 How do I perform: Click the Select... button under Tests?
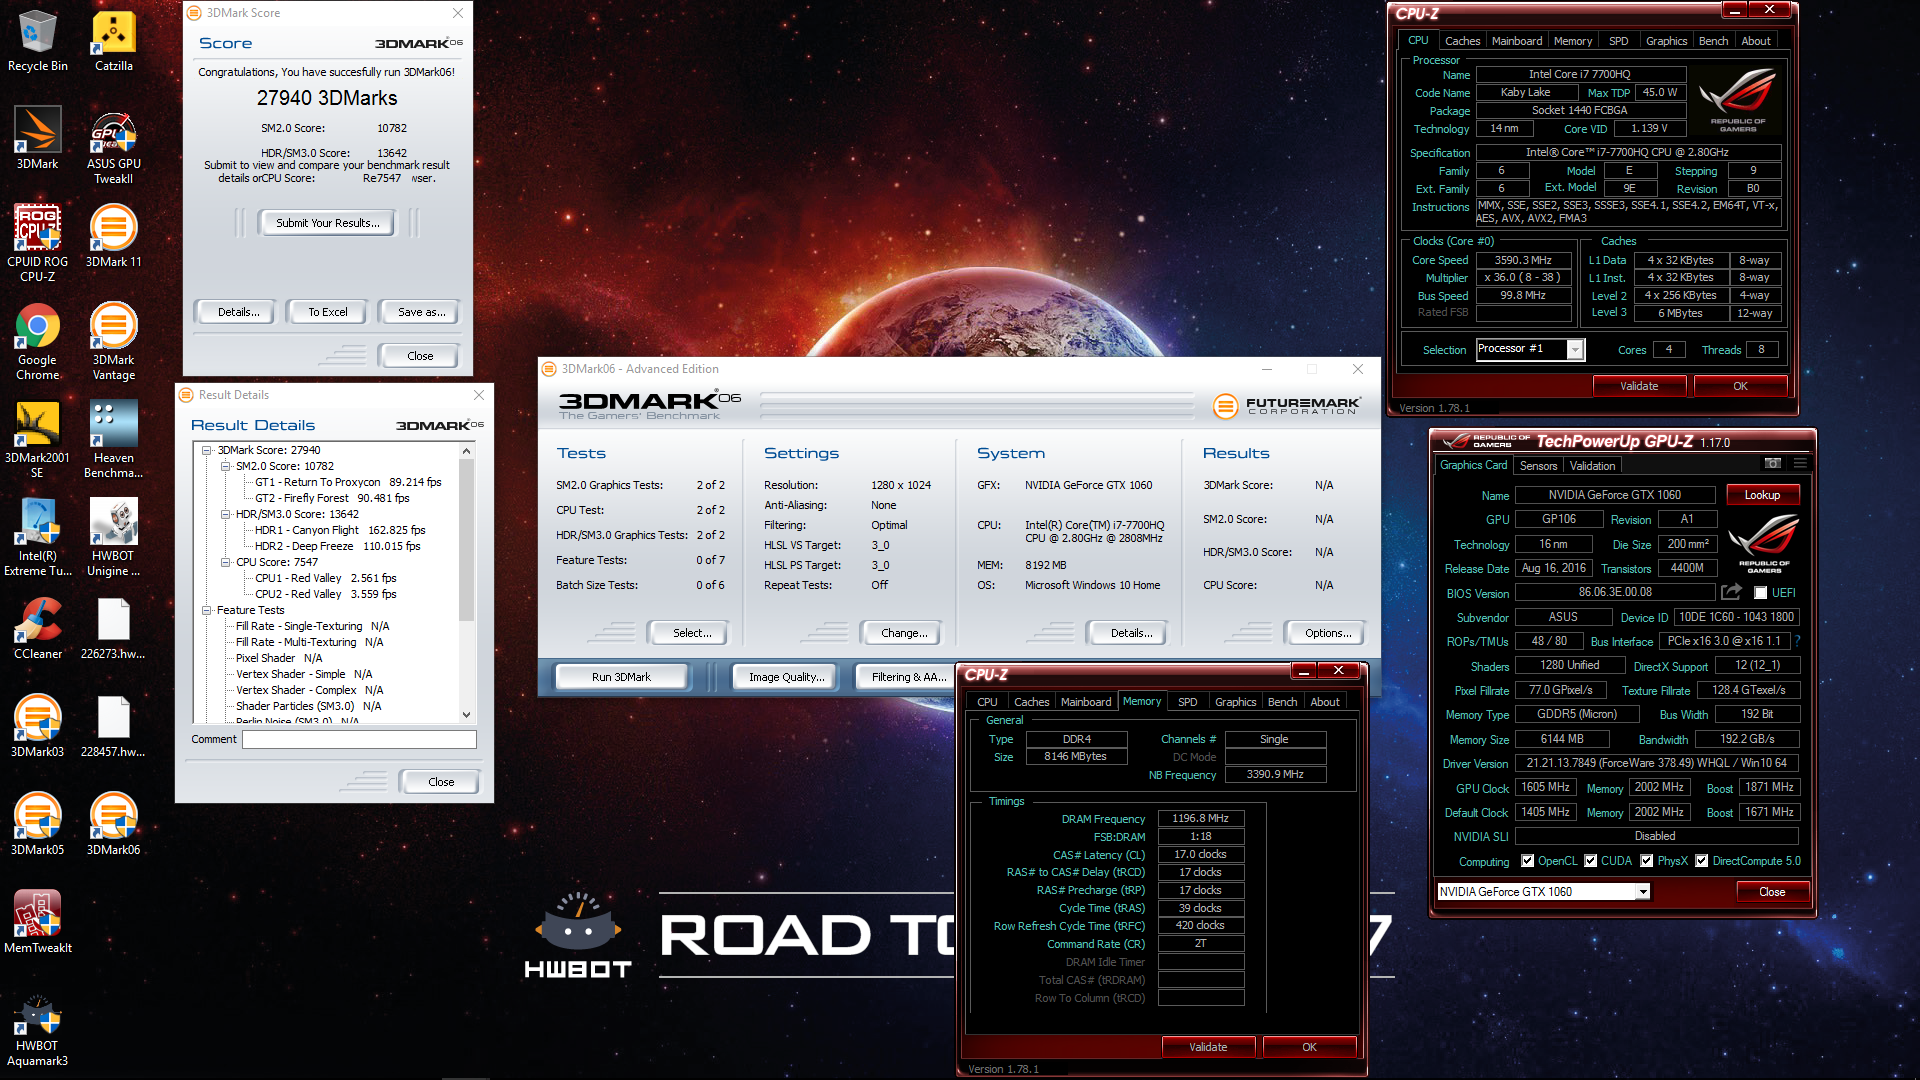[691, 633]
